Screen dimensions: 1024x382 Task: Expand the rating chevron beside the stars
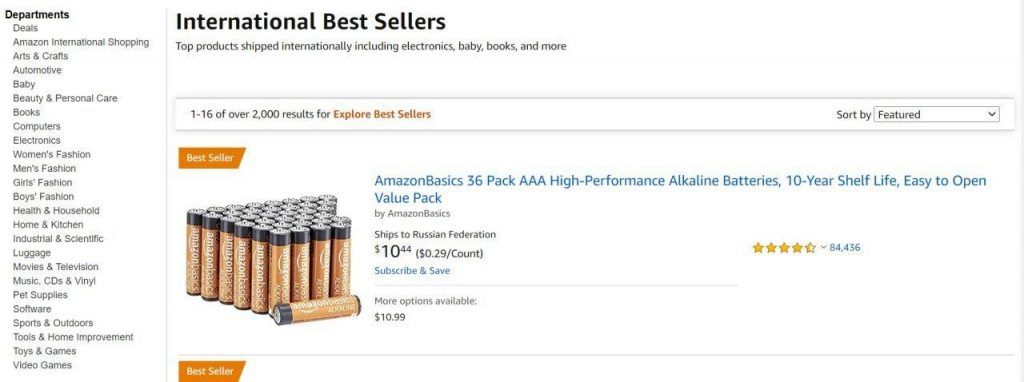click(824, 247)
